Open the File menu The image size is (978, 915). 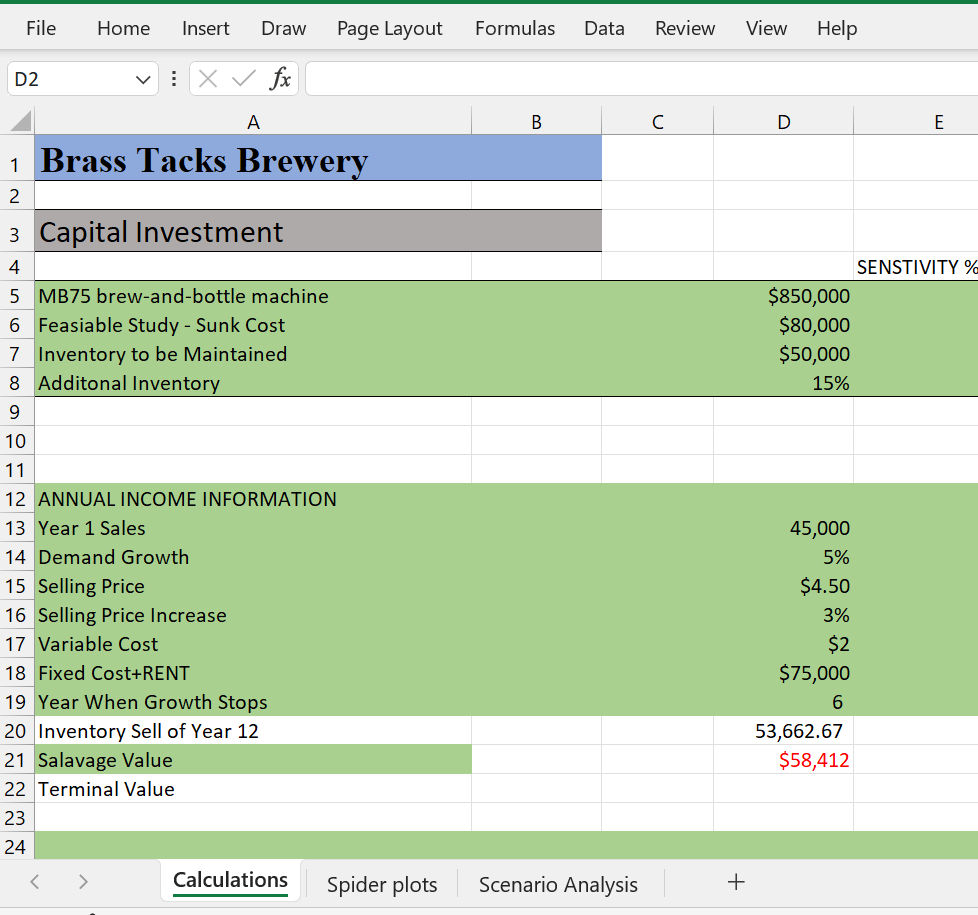coord(41,28)
